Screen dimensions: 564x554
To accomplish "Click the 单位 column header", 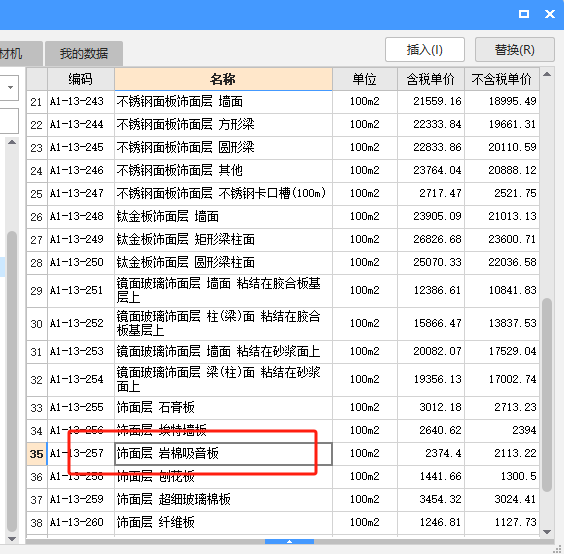I will (x=365, y=79).
